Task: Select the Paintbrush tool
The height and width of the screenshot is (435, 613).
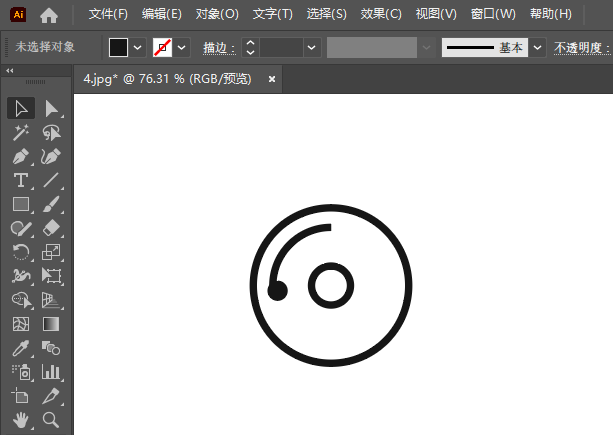Action: (x=51, y=204)
